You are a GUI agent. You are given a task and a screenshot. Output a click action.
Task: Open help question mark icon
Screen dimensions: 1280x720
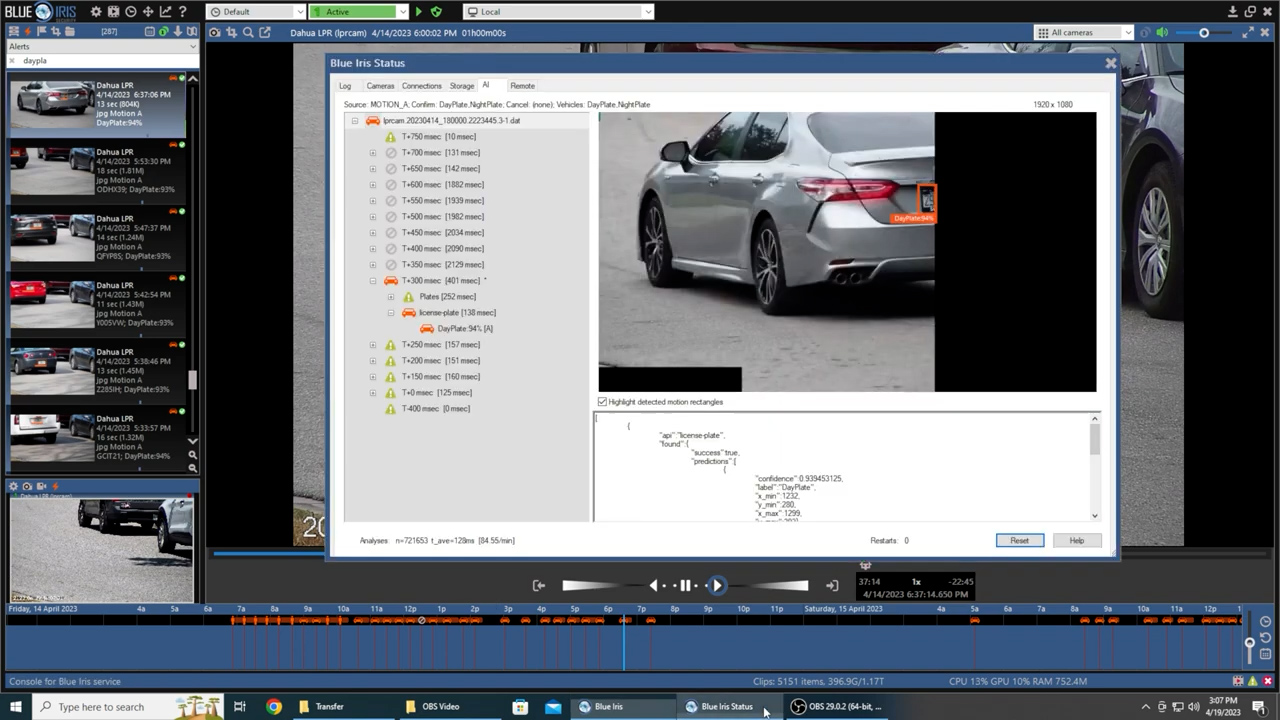182,12
